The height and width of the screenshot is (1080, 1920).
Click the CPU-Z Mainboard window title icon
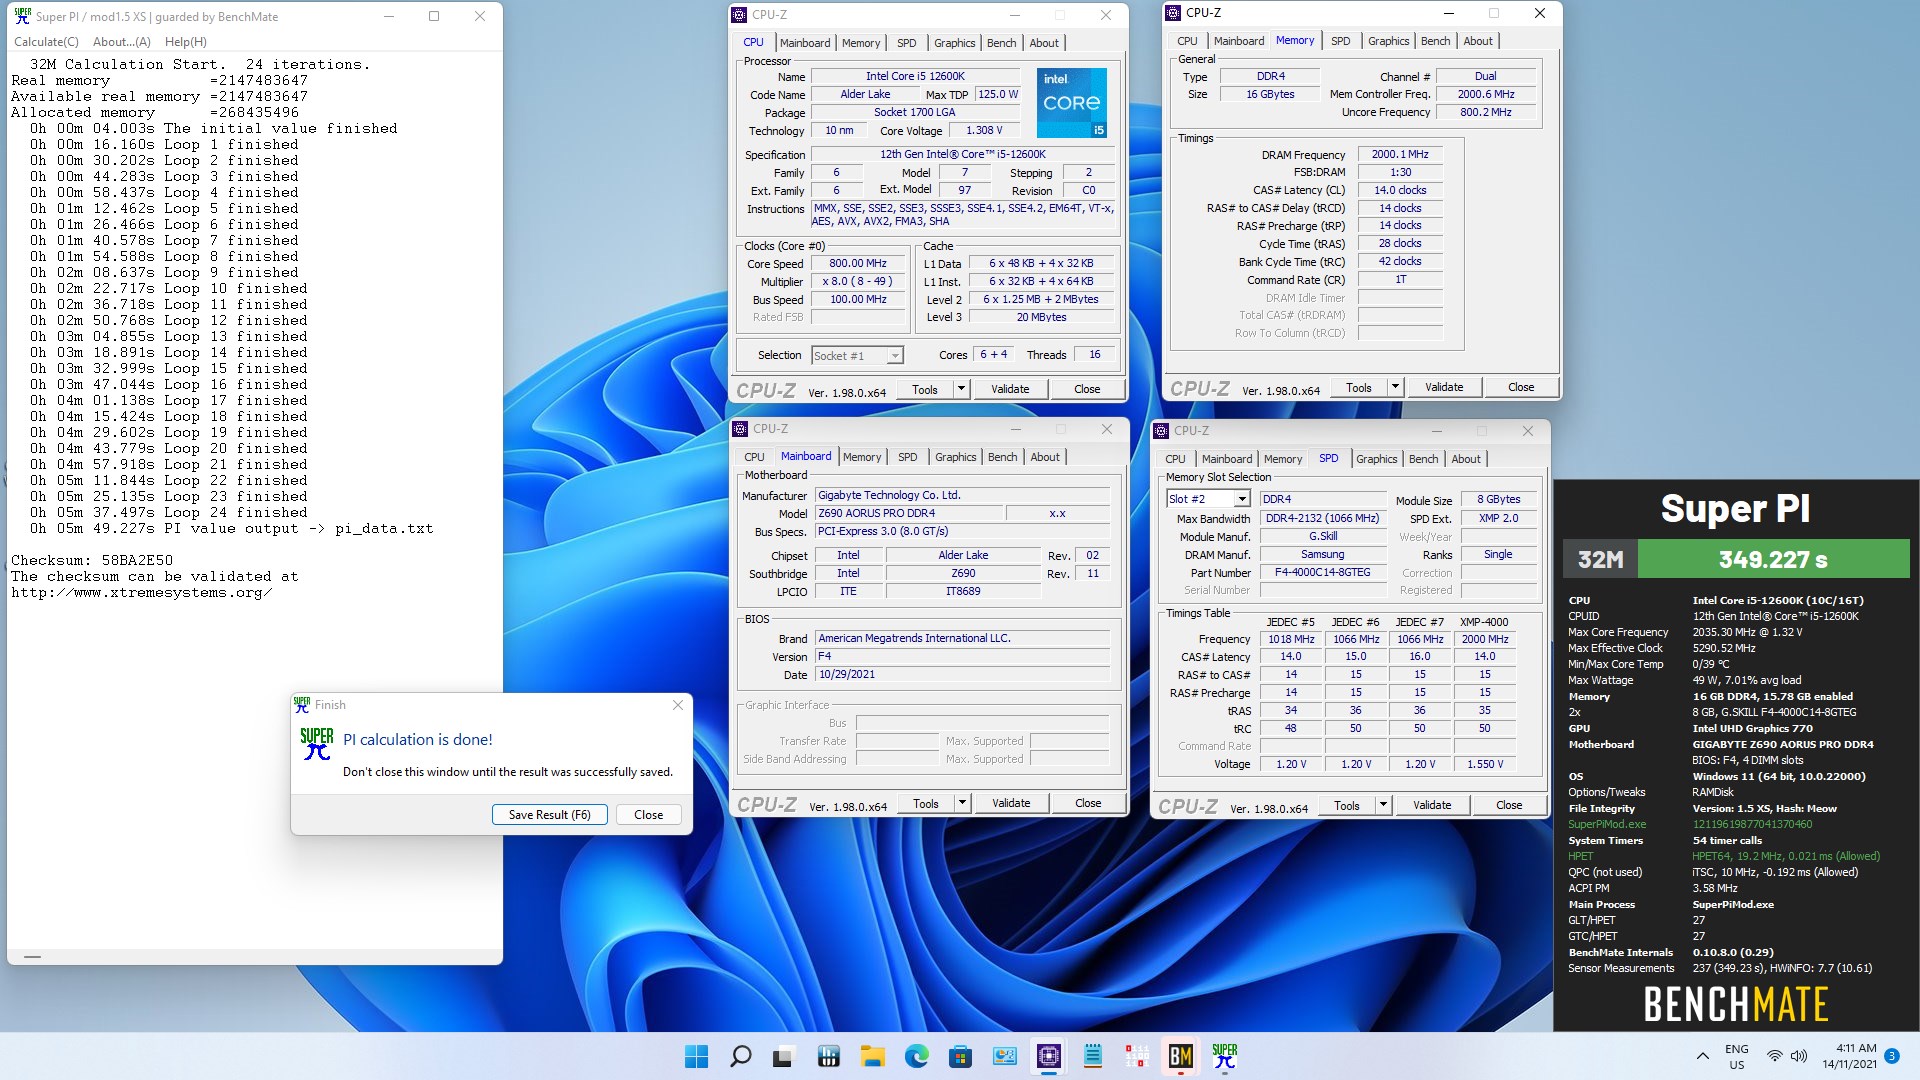pos(740,429)
